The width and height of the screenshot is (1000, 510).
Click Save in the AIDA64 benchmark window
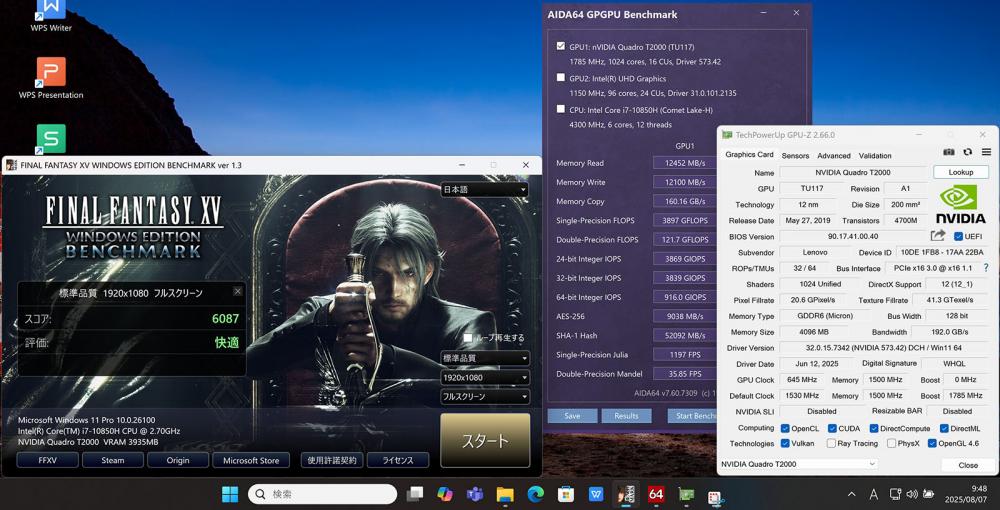point(572,416)
